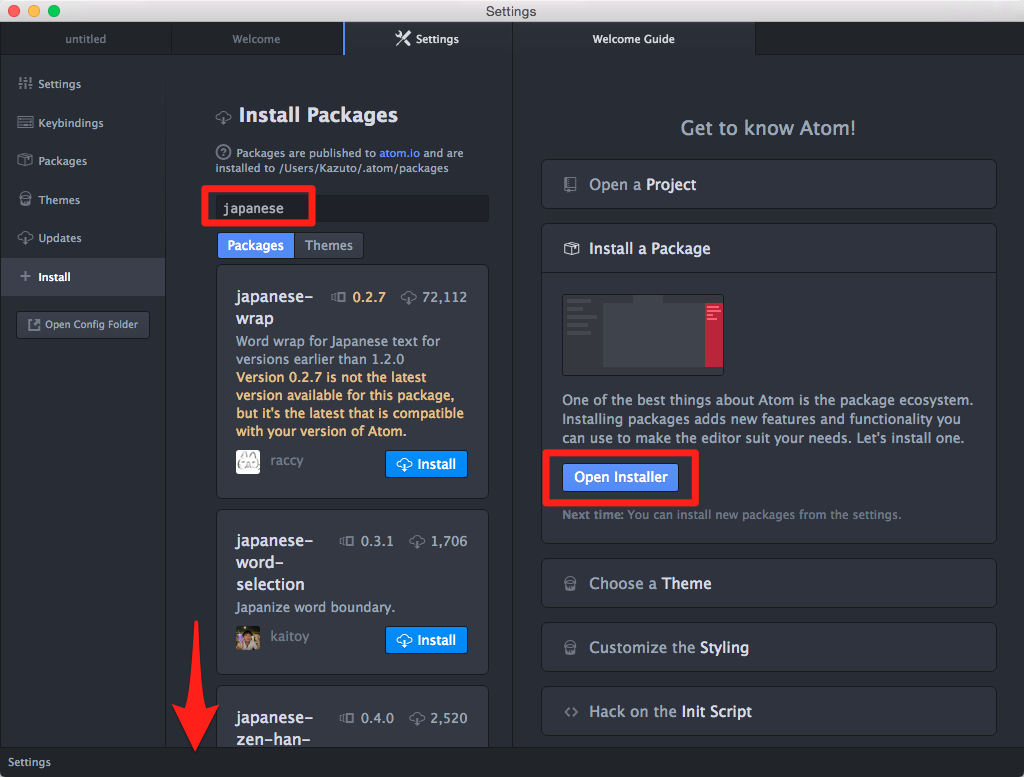Click the Open Installer button
Viewport: 1024px width, 777px height.
point(620,477)
